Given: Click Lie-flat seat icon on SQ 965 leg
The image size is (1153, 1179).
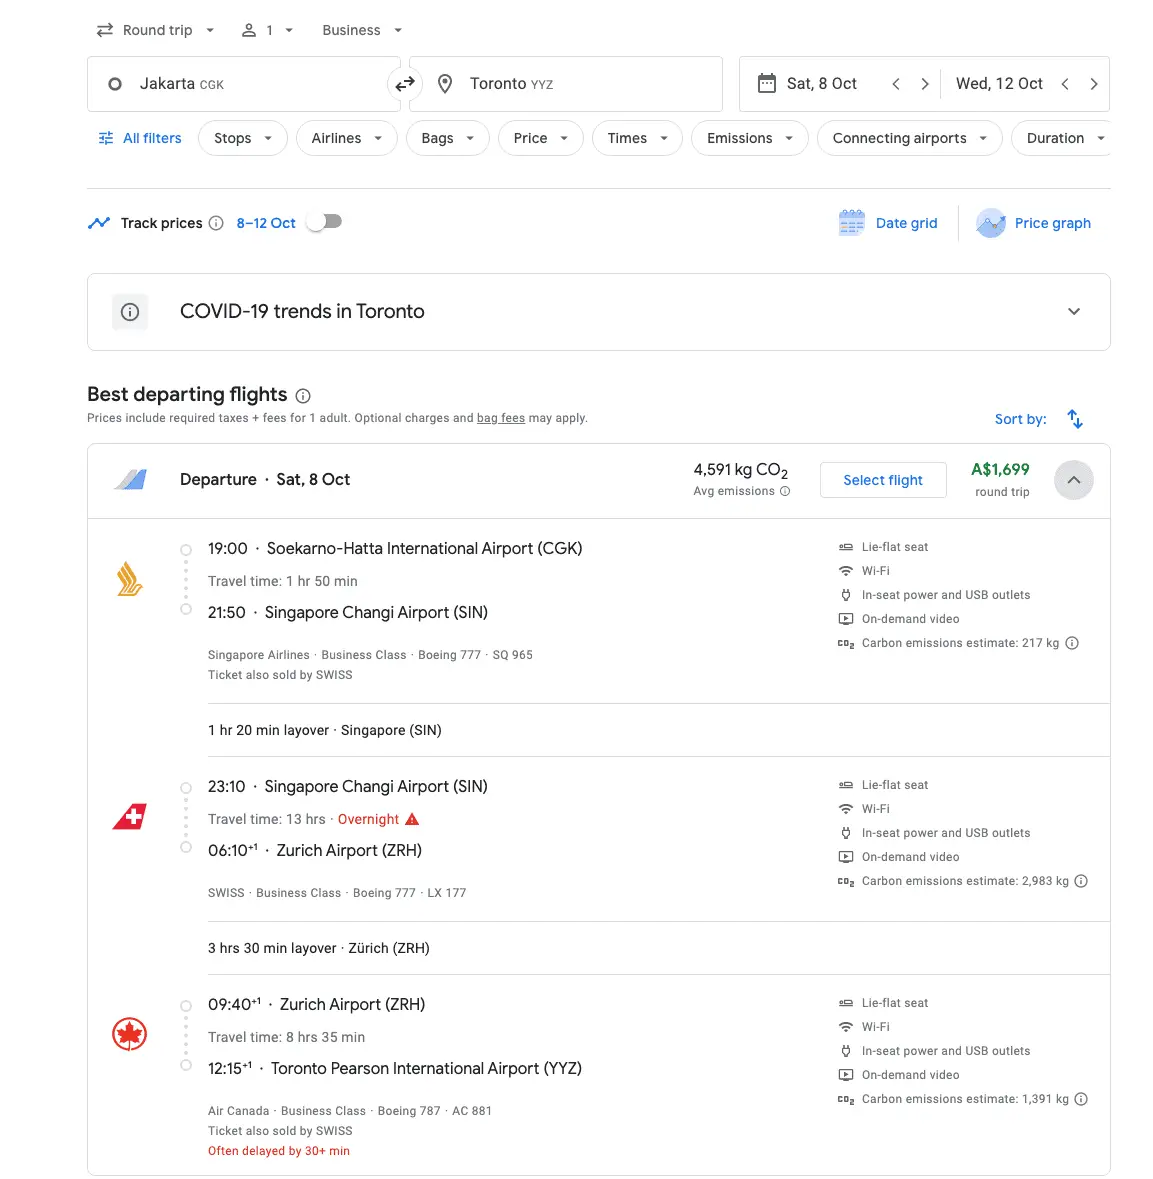Looking at the screenshot, I should coord(846,547).
